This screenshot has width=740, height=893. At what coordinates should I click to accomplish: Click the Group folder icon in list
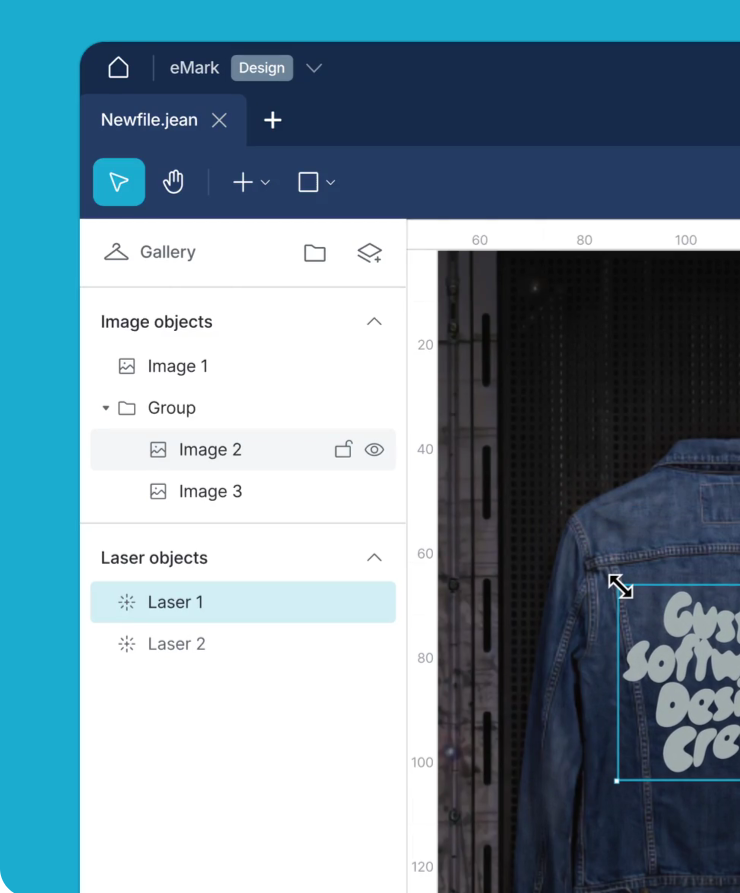[127, 408]
